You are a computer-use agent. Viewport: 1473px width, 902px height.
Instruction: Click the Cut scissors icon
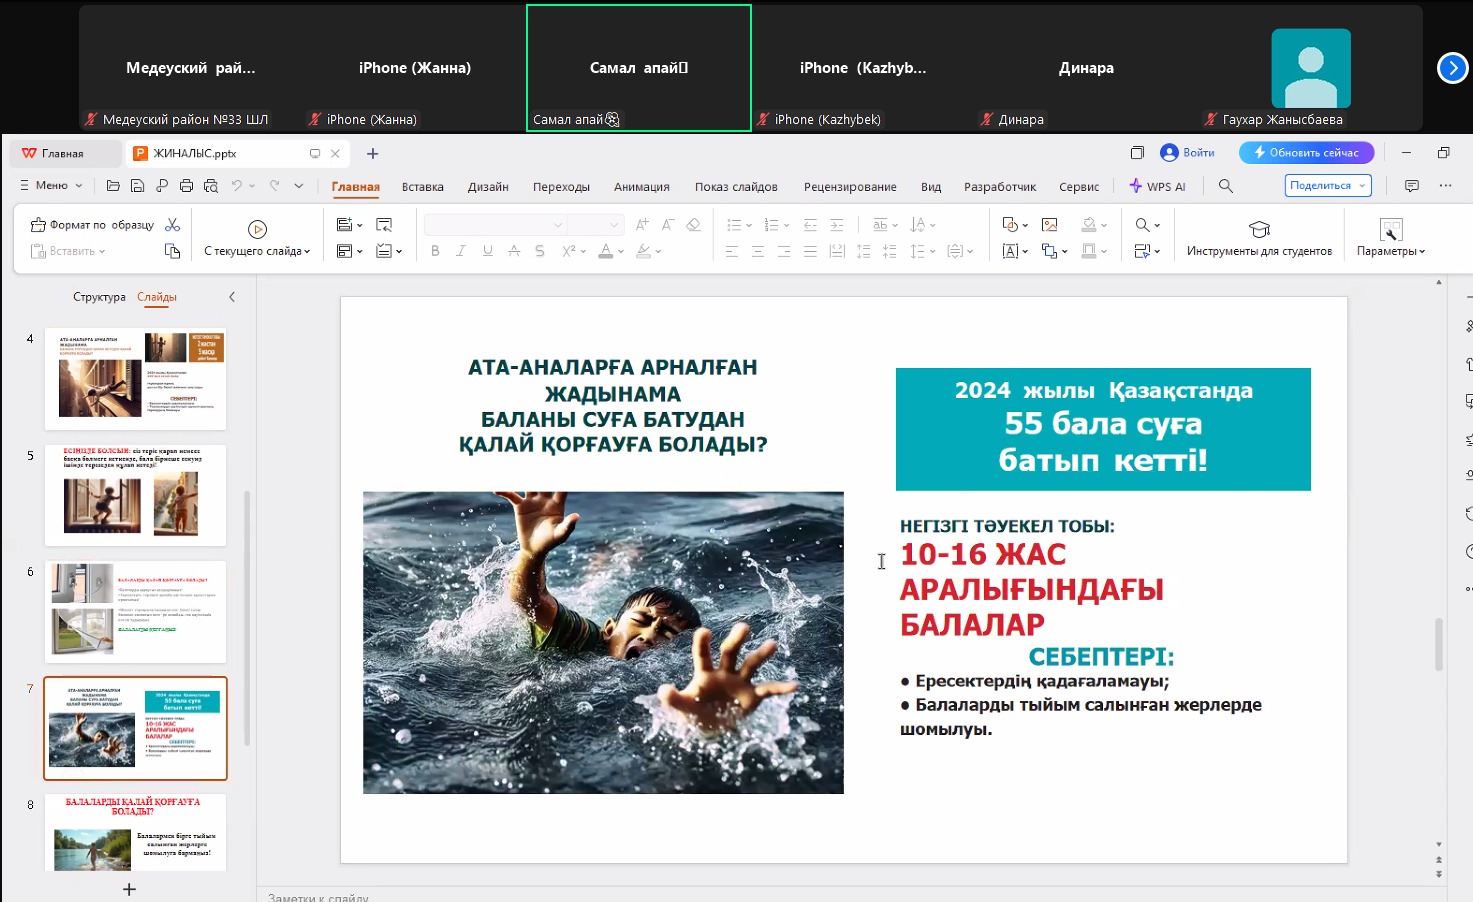(173, 225)
